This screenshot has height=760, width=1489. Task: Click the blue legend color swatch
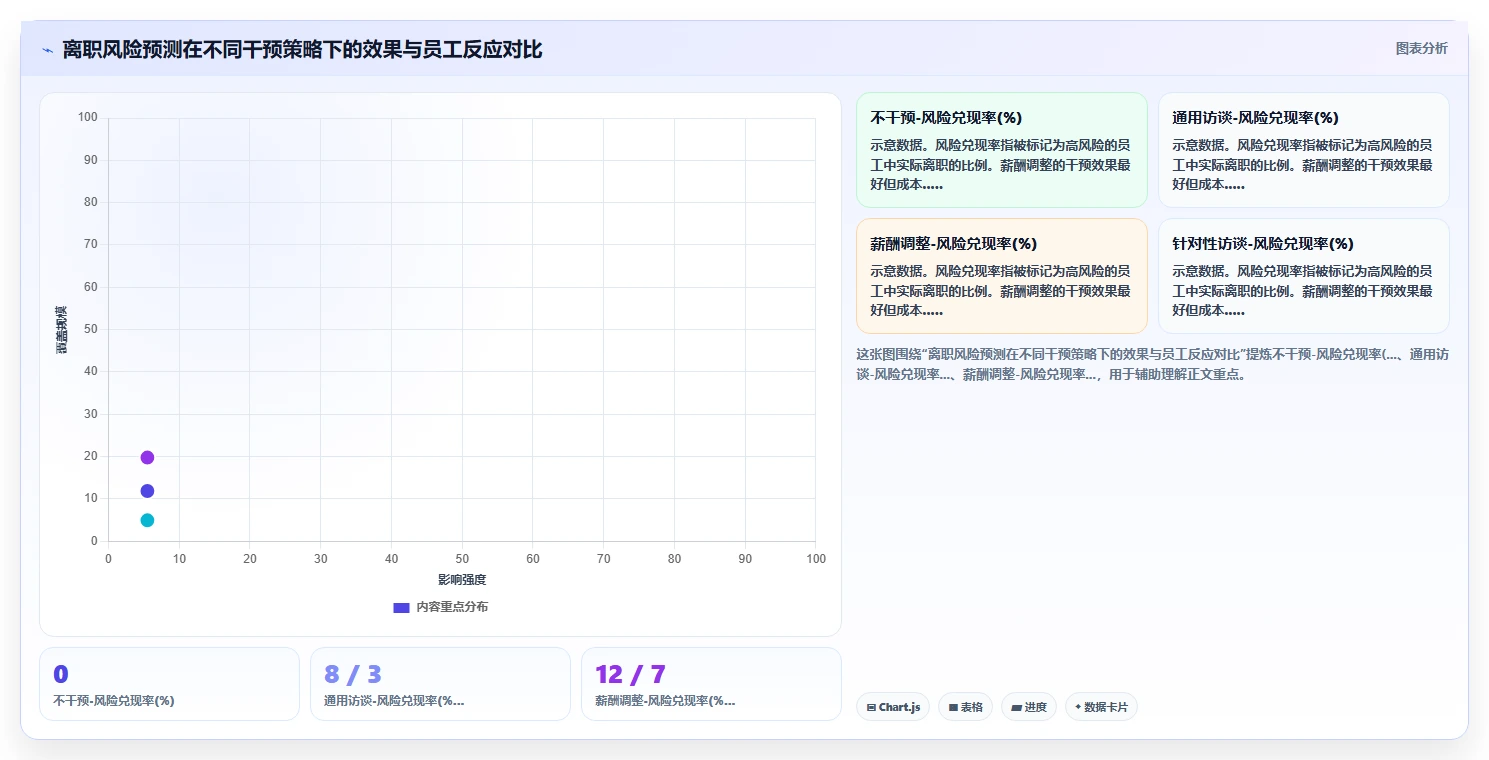click(x=401, y=607)
